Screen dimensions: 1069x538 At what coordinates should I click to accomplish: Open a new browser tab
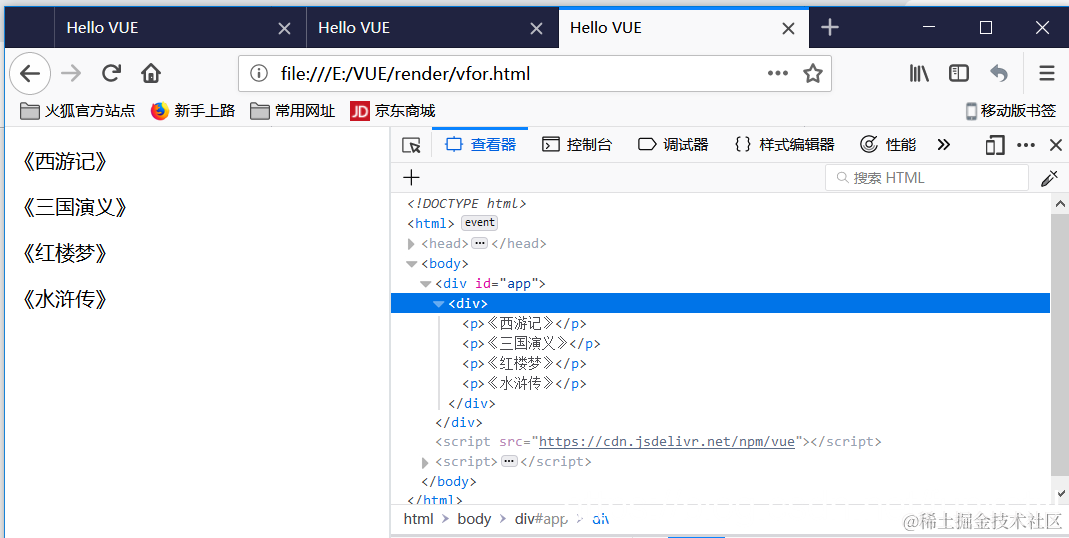(x=830, y=28)
